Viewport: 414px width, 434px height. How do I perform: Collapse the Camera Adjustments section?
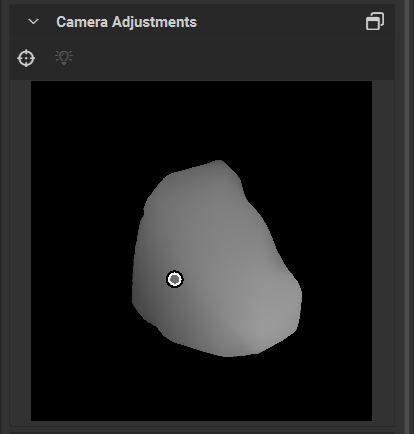click(33, 22)
